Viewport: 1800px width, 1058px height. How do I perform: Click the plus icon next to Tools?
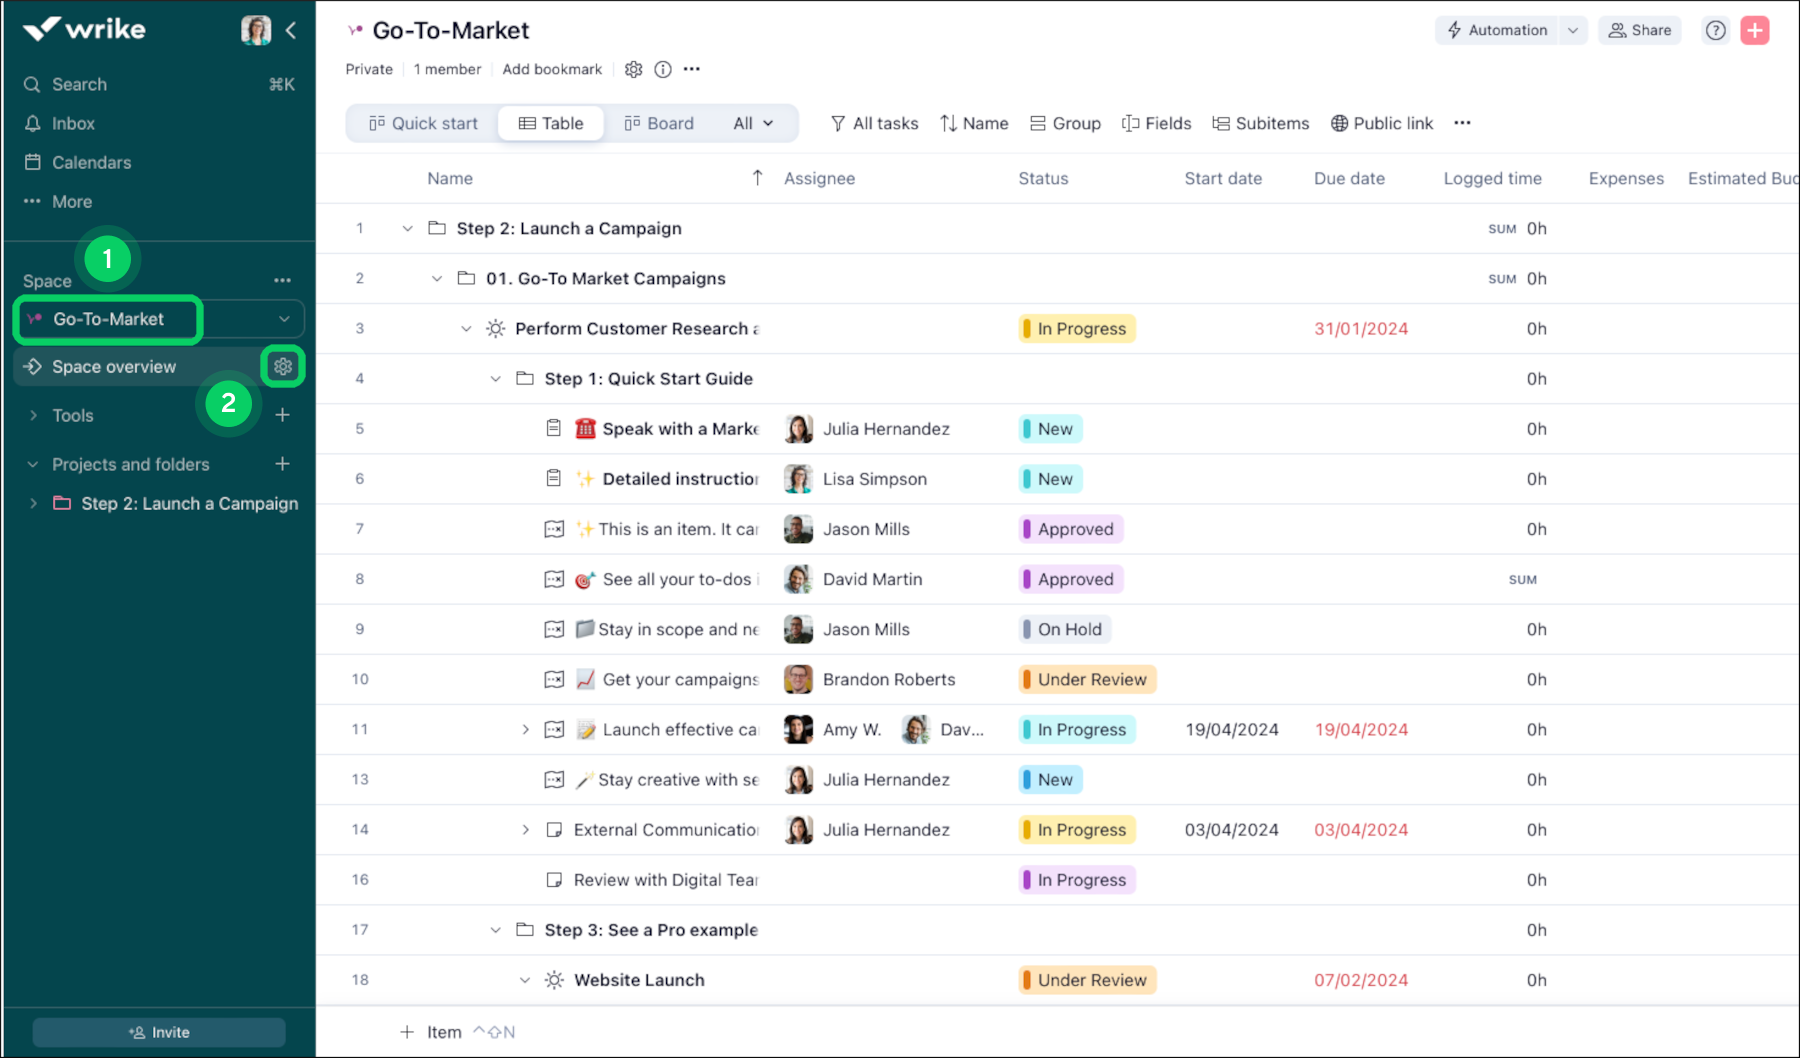pos(283,415)
